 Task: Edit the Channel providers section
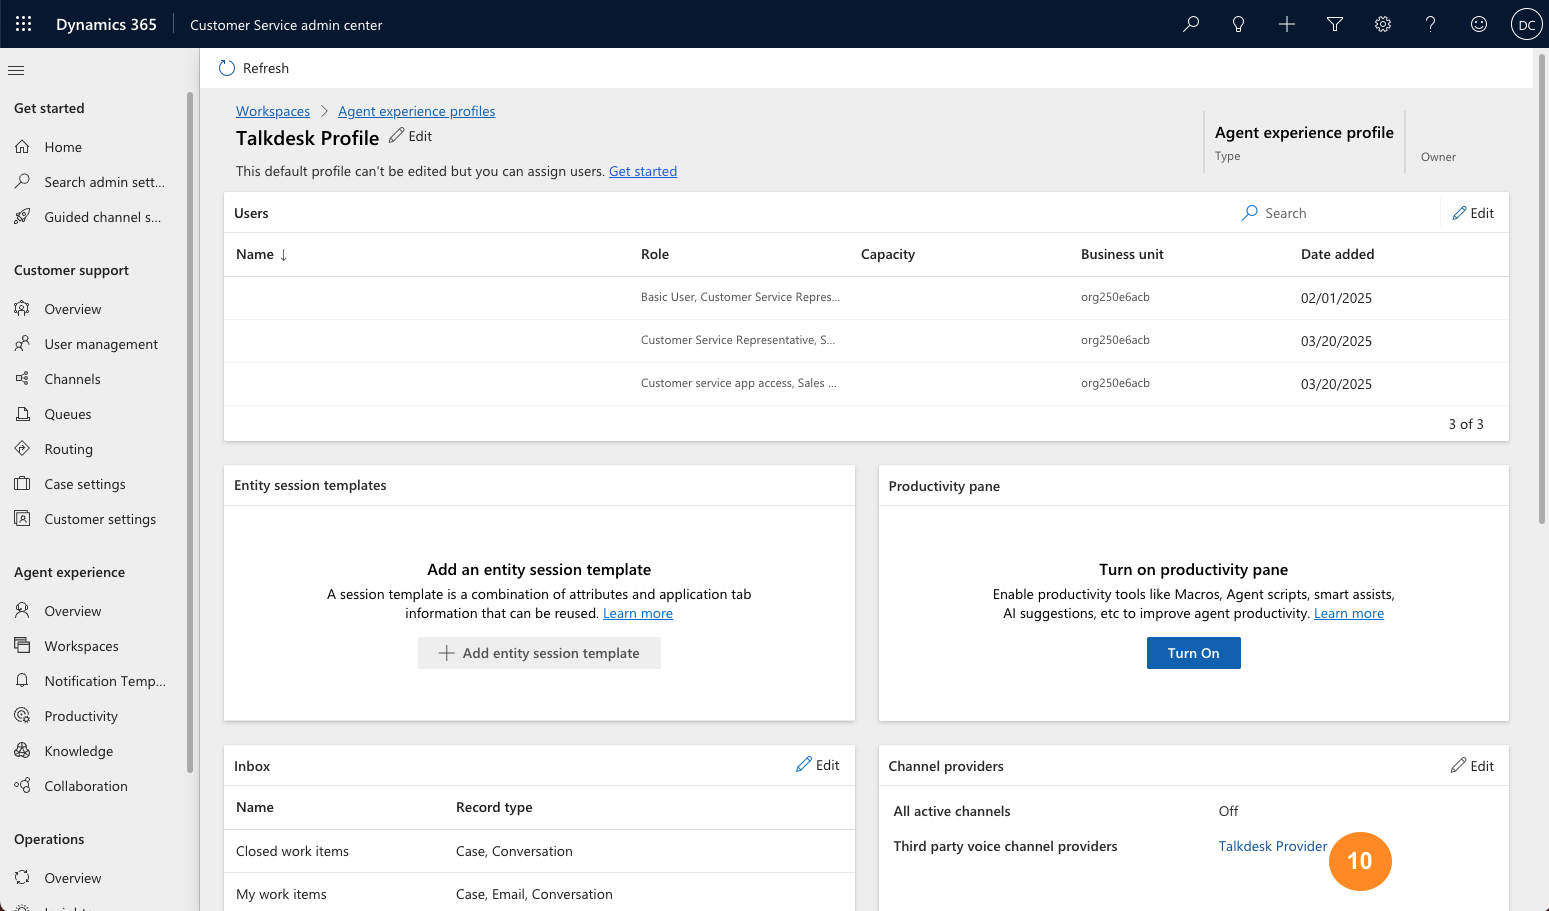coord(1472,766)
